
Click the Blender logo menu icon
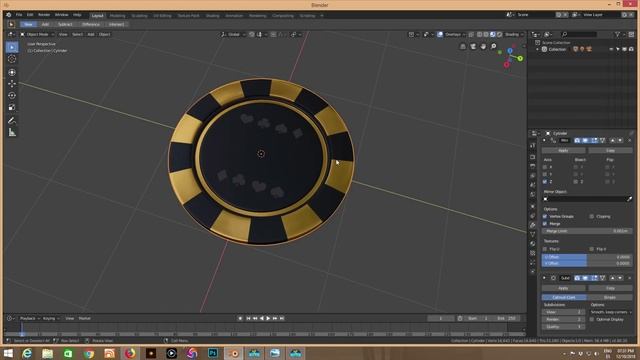(x=9, y=15)
